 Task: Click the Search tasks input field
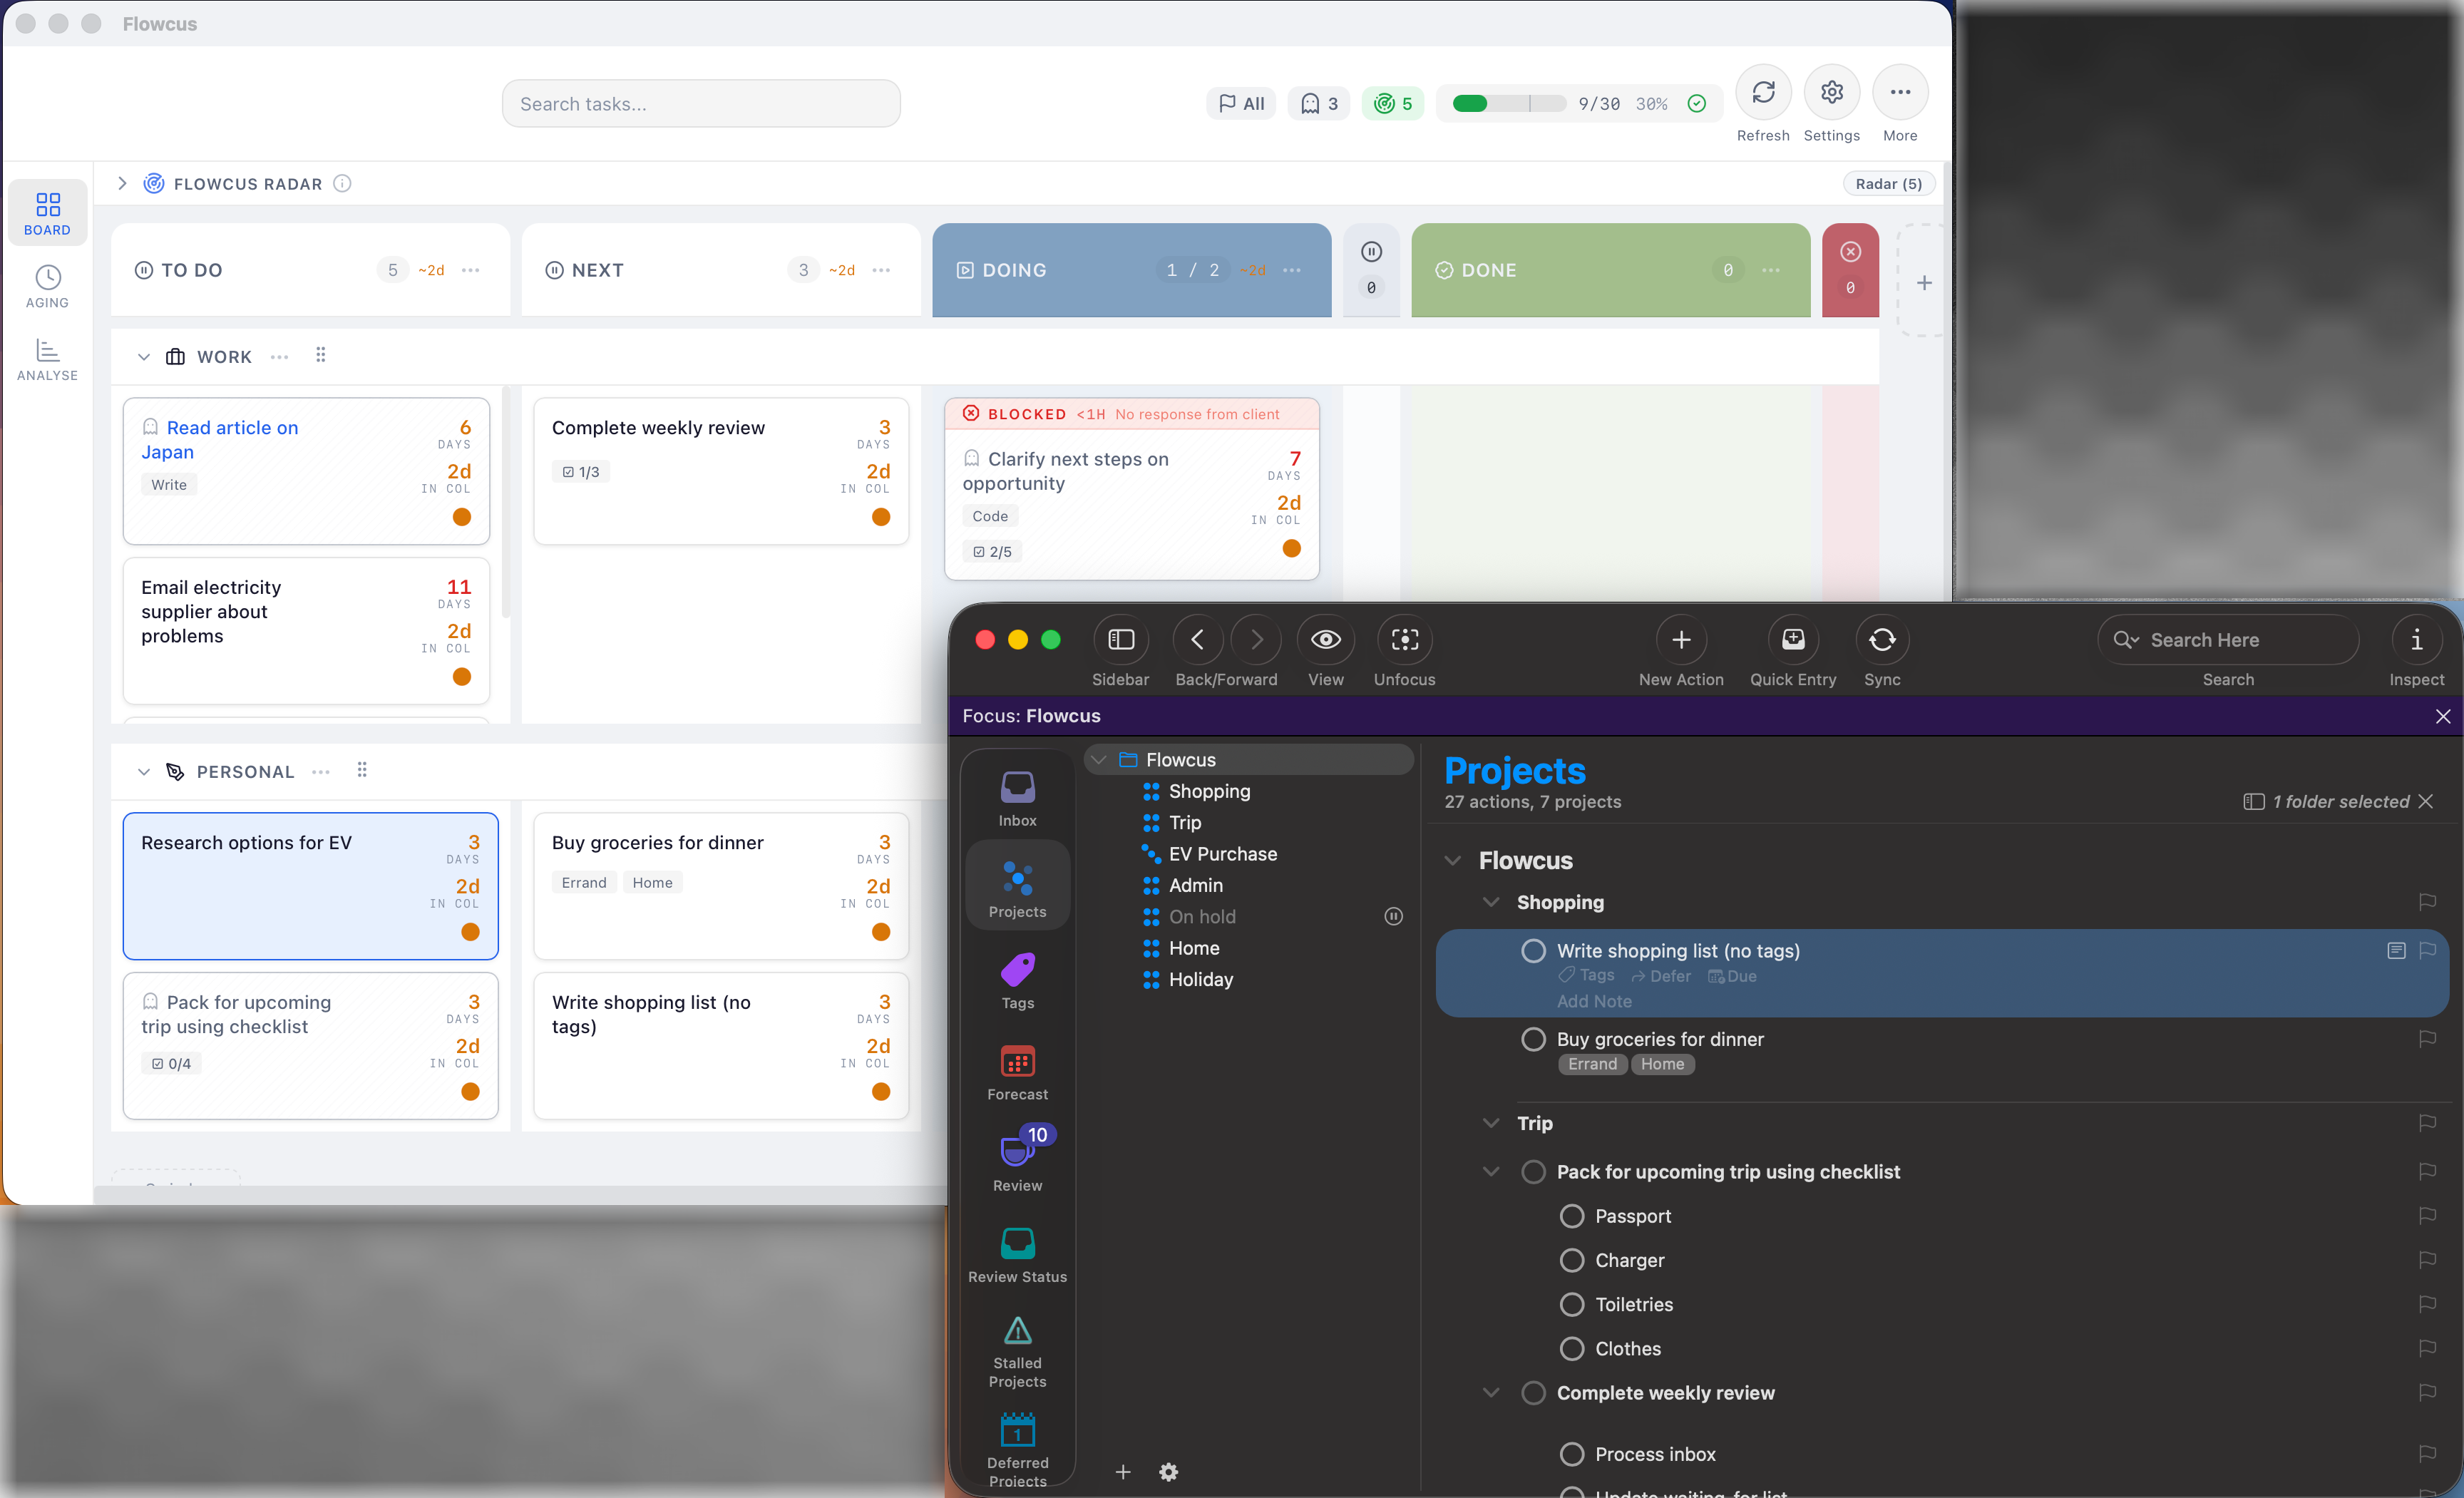click(700, 103)
